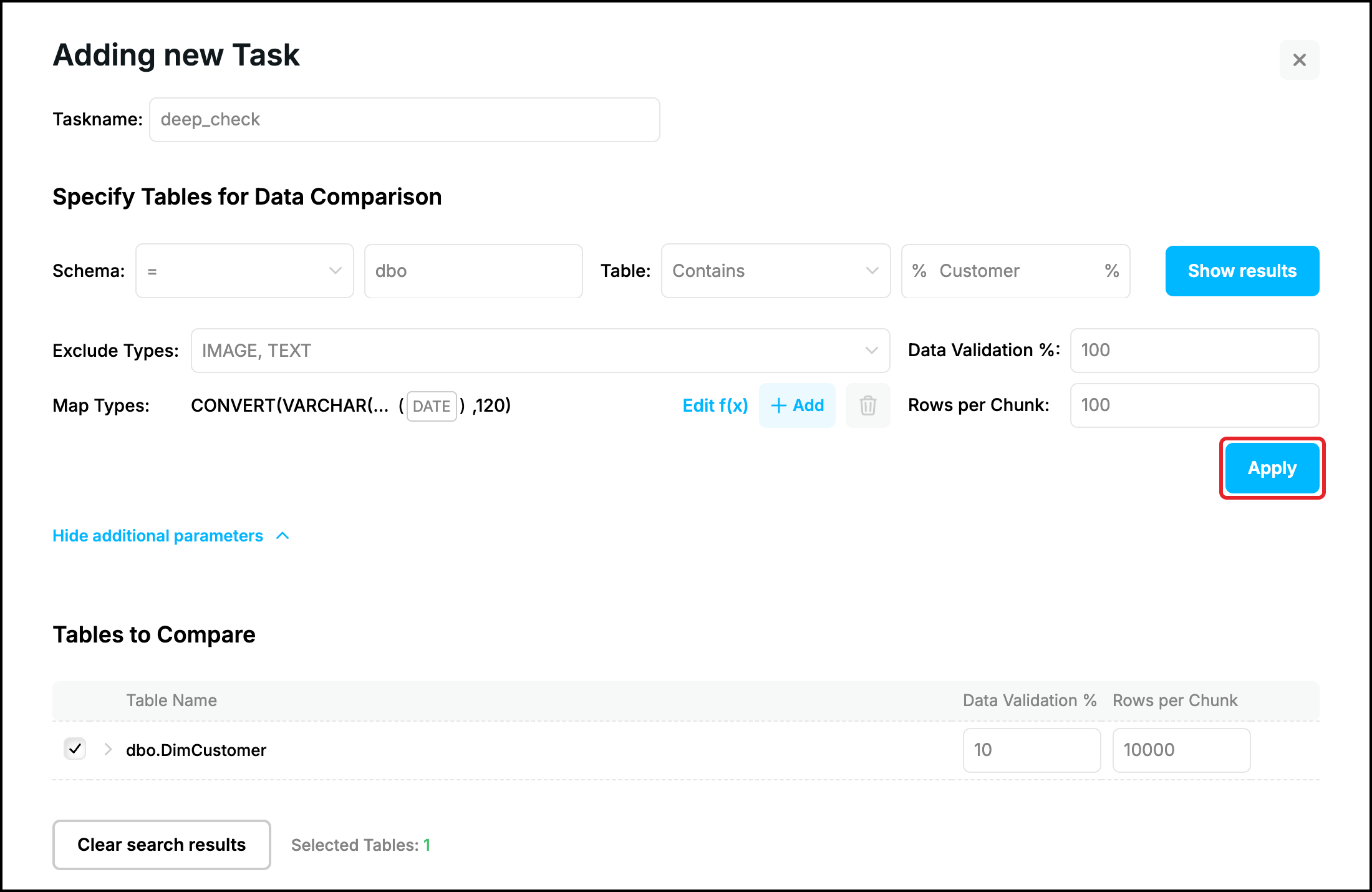Click the top Data Validation % field
Viewport: 1372px width, 892px height.
[x=1194, y=350]
